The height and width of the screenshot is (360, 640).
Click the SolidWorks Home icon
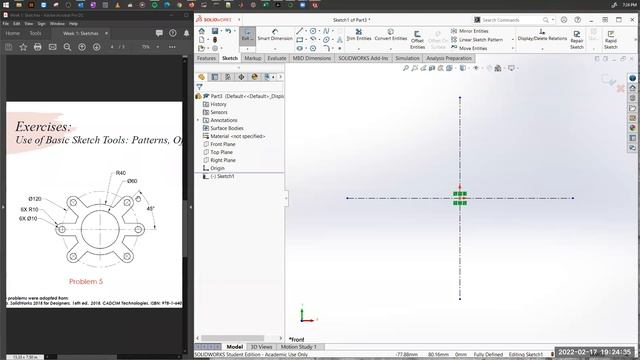coord(202,31)
